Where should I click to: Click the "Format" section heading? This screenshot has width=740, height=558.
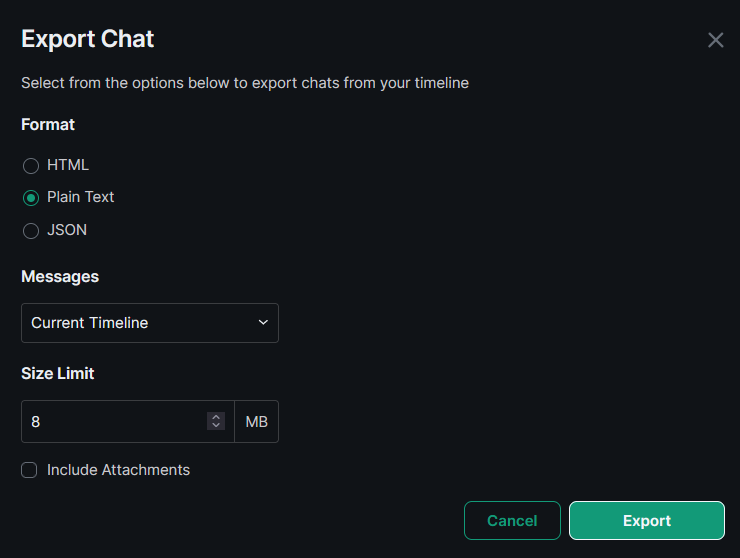48,125
